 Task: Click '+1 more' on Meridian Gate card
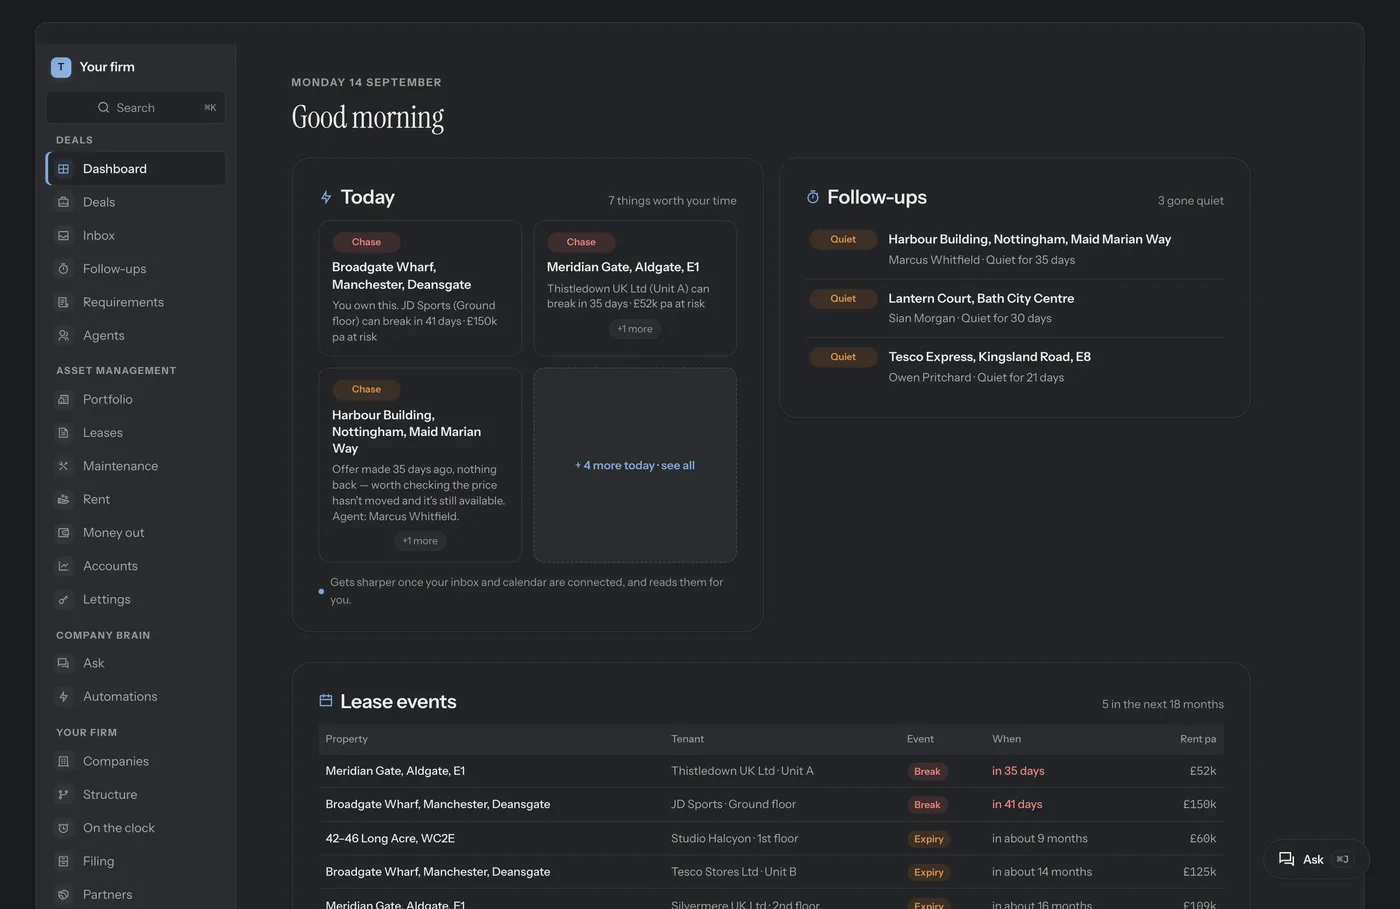[x=635, y=329]
